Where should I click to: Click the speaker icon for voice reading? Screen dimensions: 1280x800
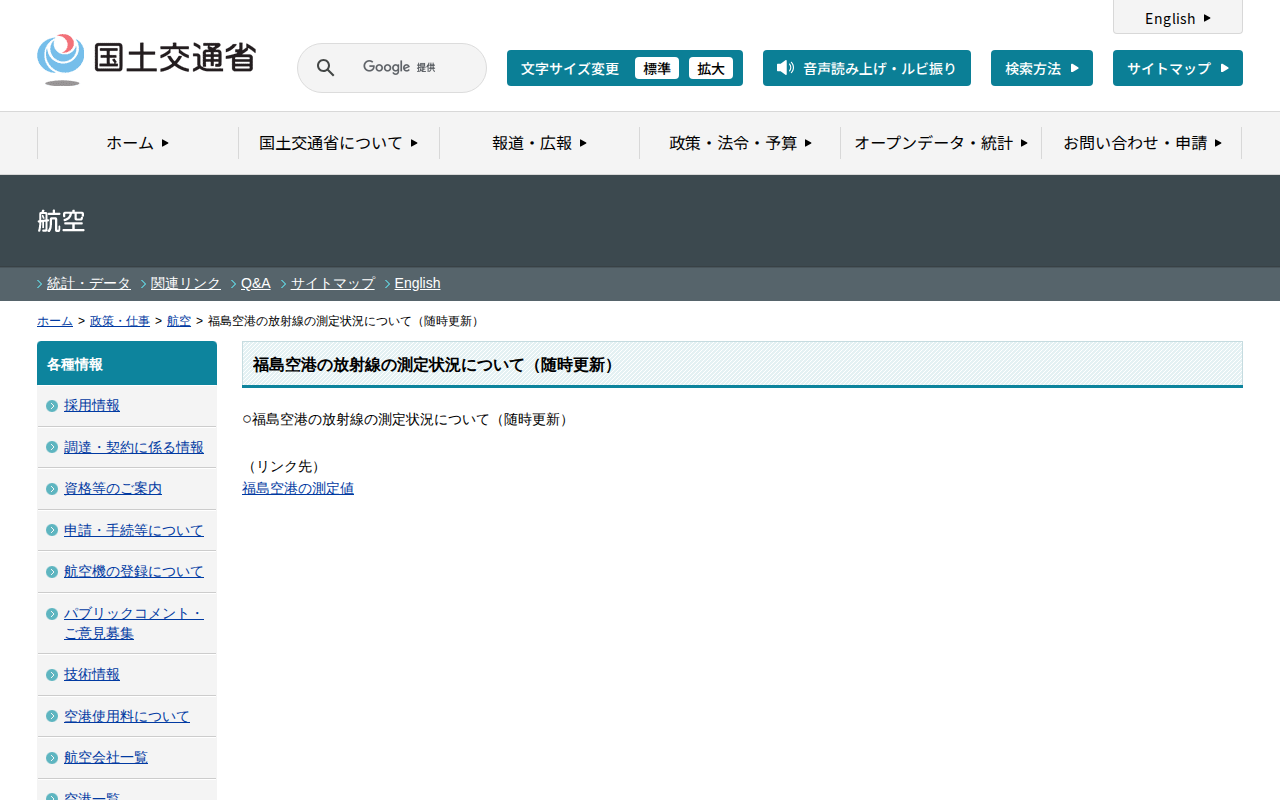[785, 68]
